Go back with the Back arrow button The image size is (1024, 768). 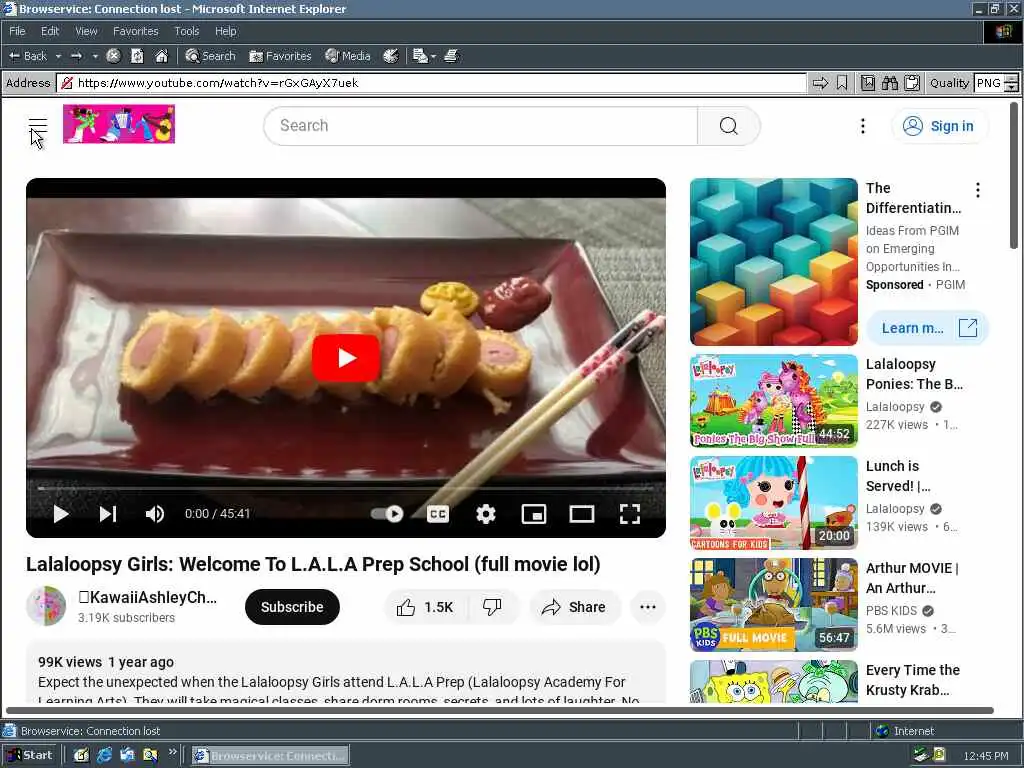pos(27,56)
